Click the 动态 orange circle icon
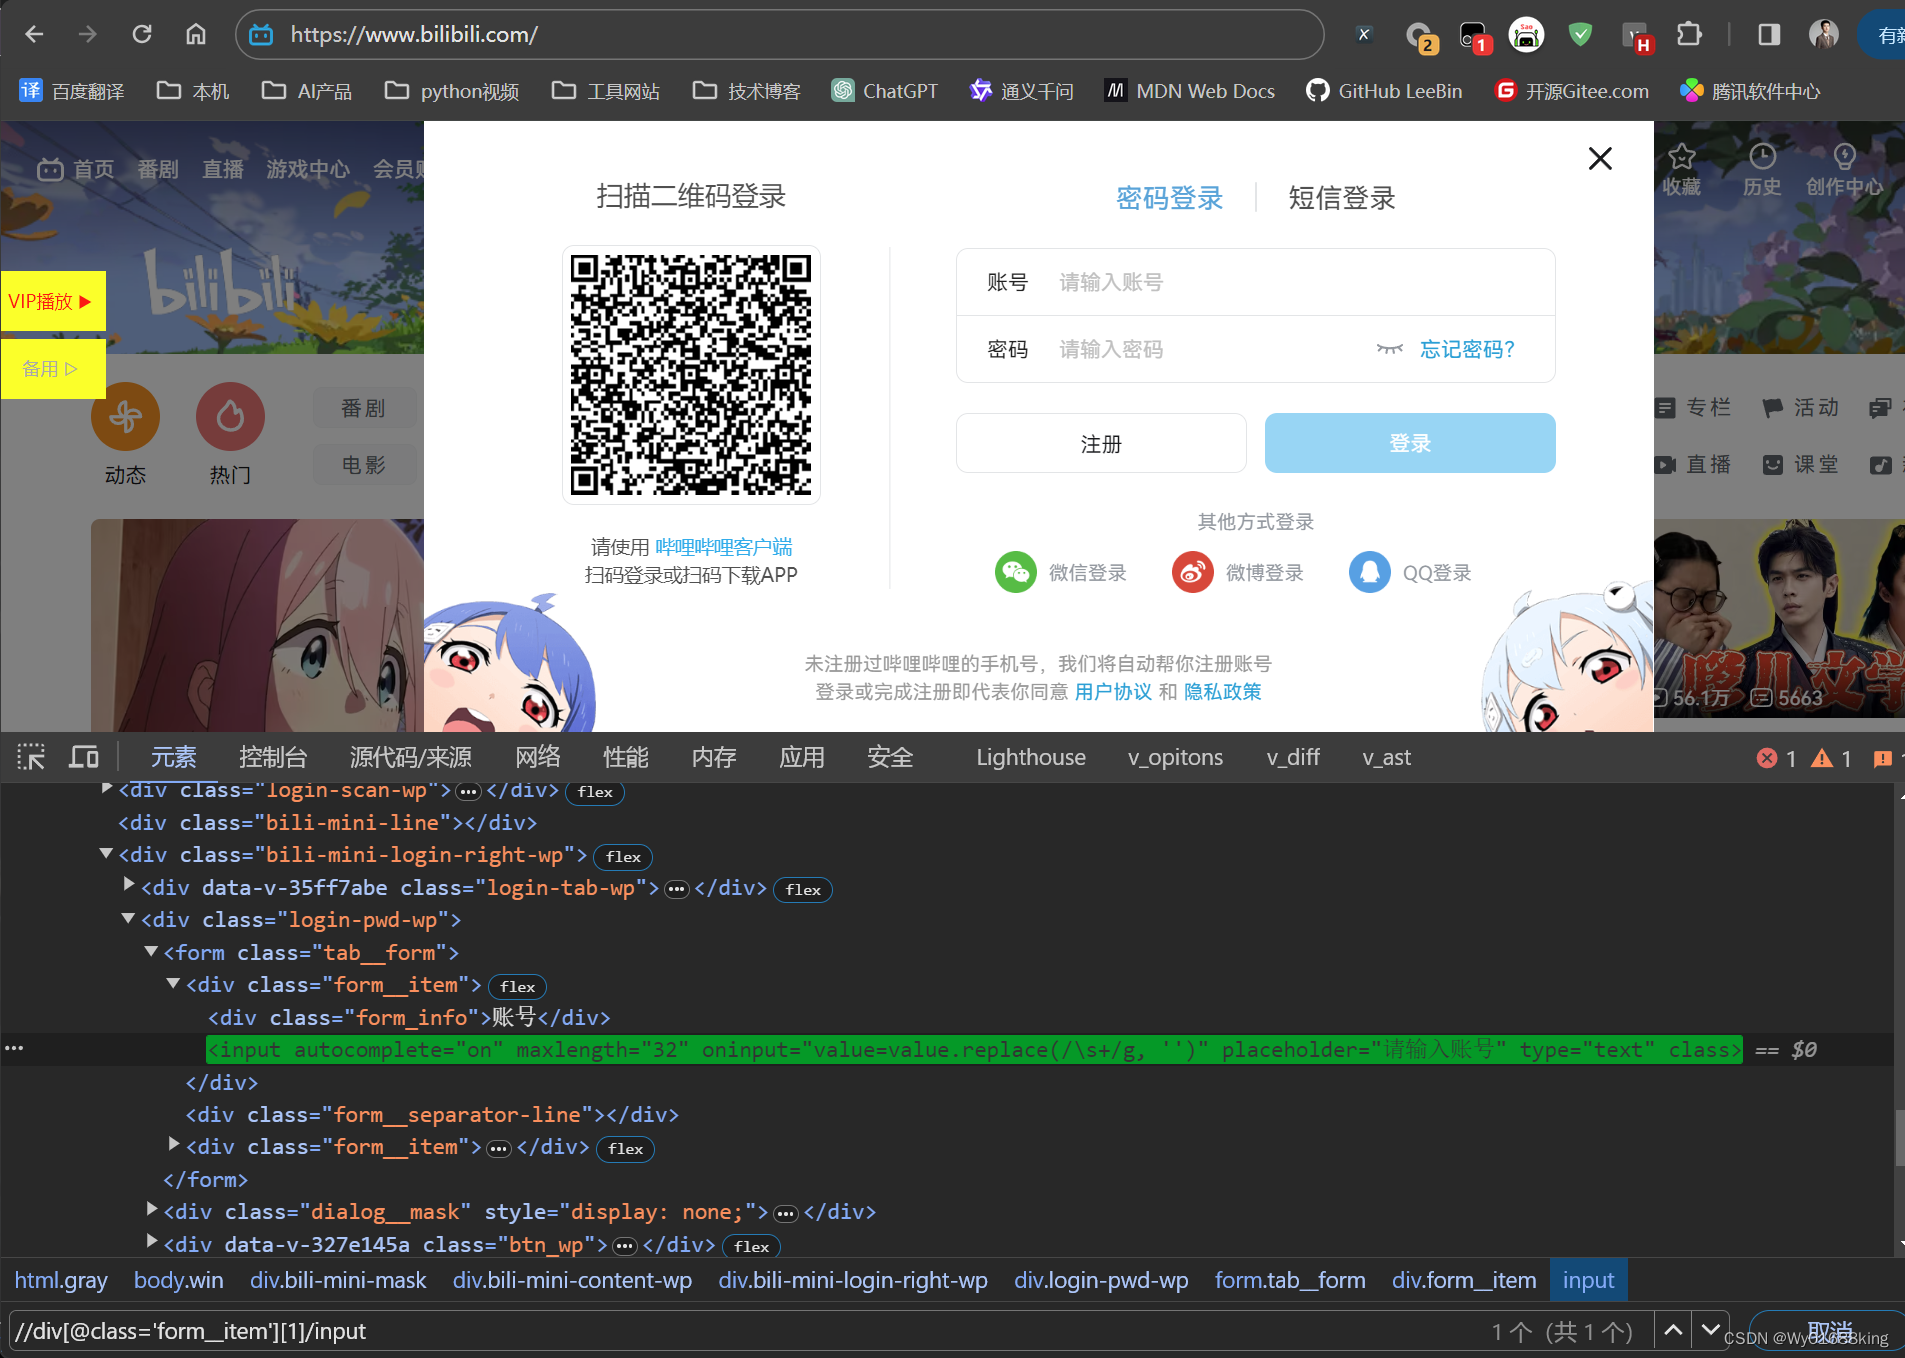The image size is (1905, 1358). 125,416
